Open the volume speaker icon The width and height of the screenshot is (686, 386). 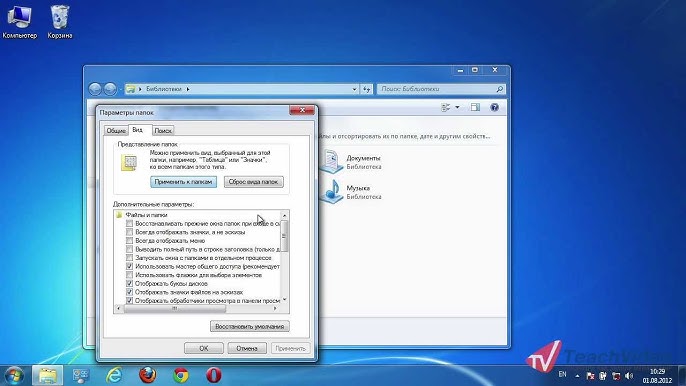[x=630, y=376]
